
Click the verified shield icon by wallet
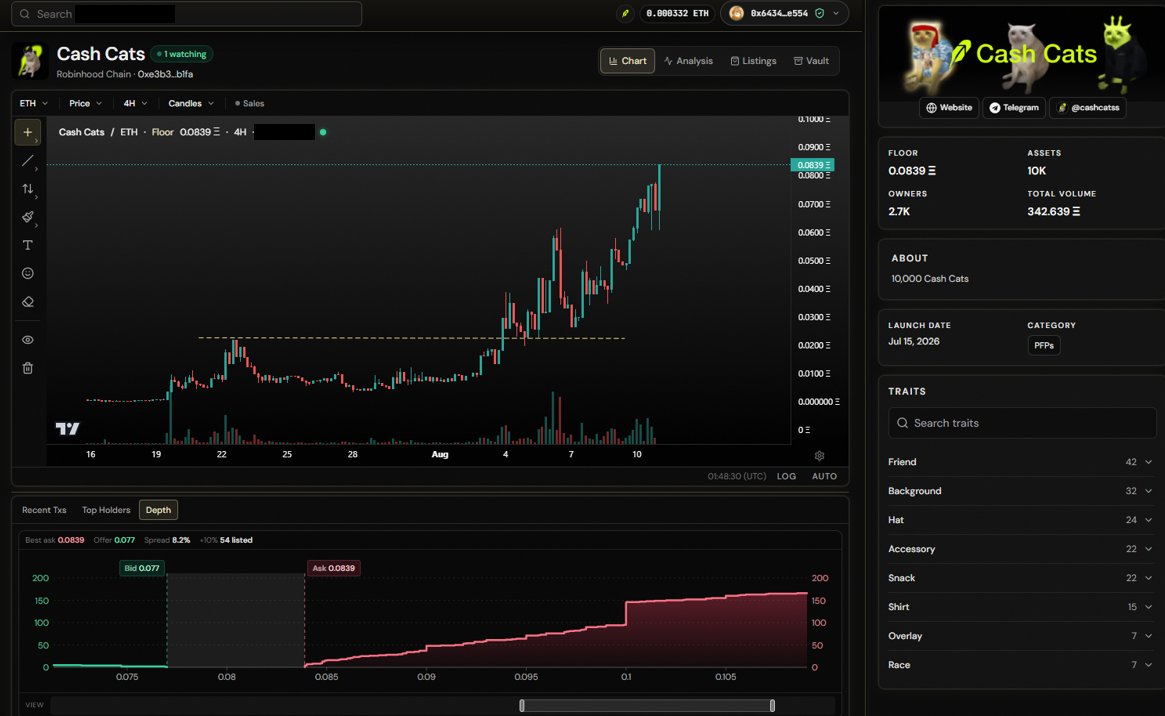(820, 13)
